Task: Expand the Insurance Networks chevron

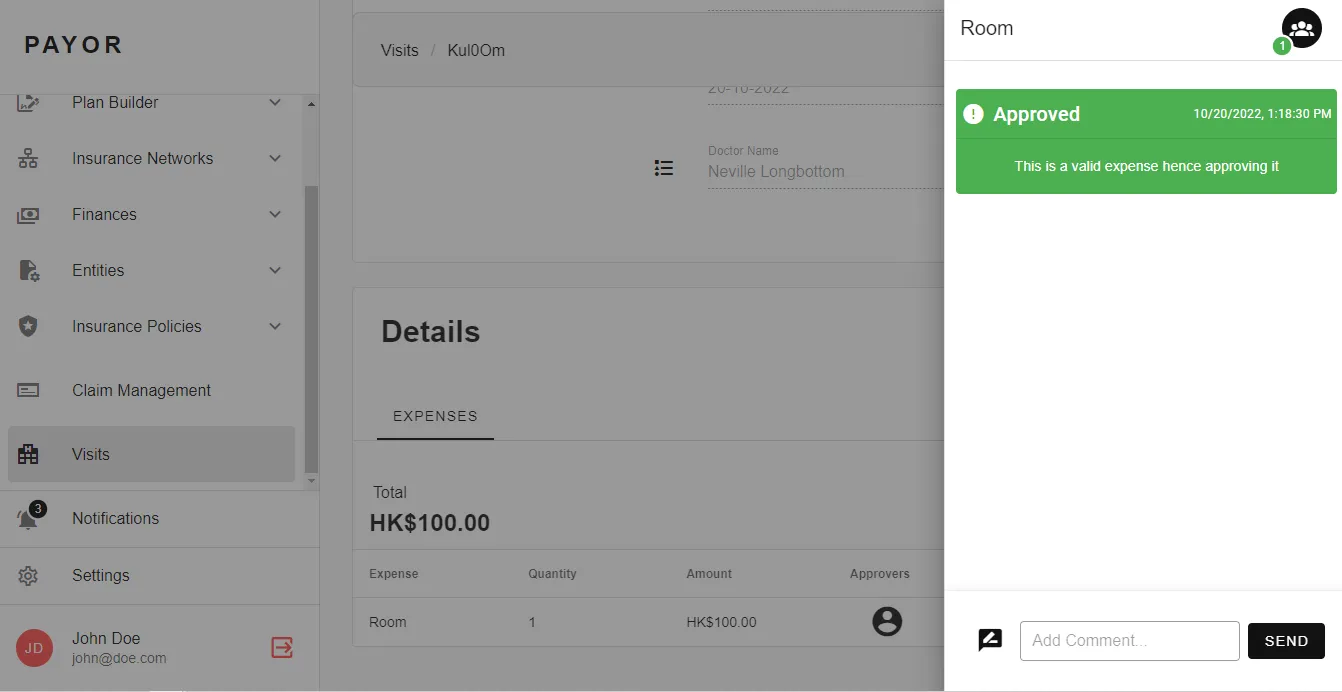Action: (275, 158)
